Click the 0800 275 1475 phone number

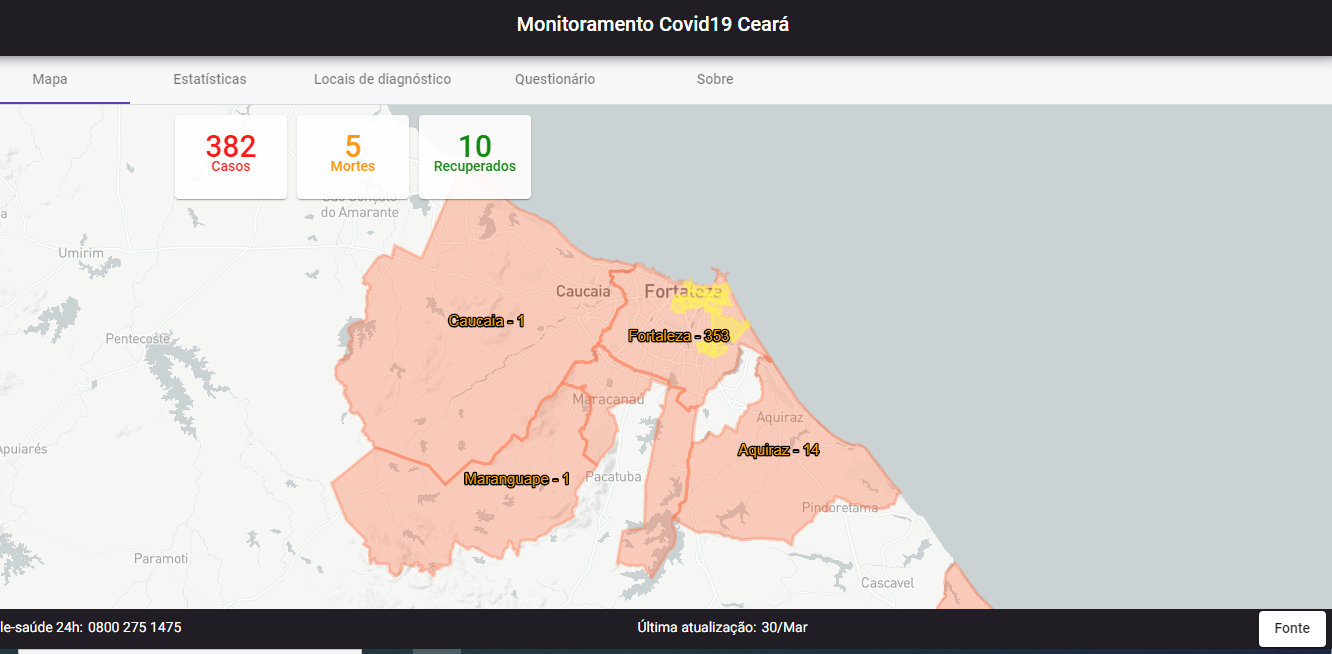coord(135,628)
